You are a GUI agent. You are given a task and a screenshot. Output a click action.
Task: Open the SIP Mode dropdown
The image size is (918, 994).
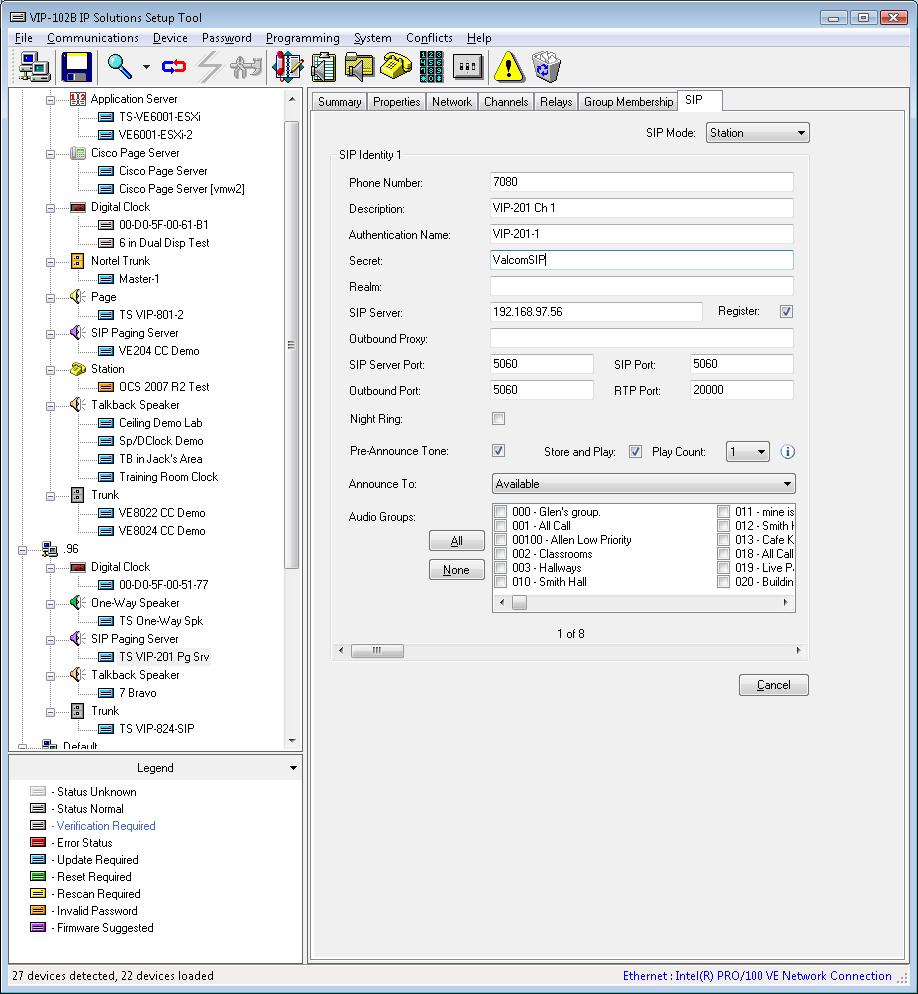[x=757, y=133]
